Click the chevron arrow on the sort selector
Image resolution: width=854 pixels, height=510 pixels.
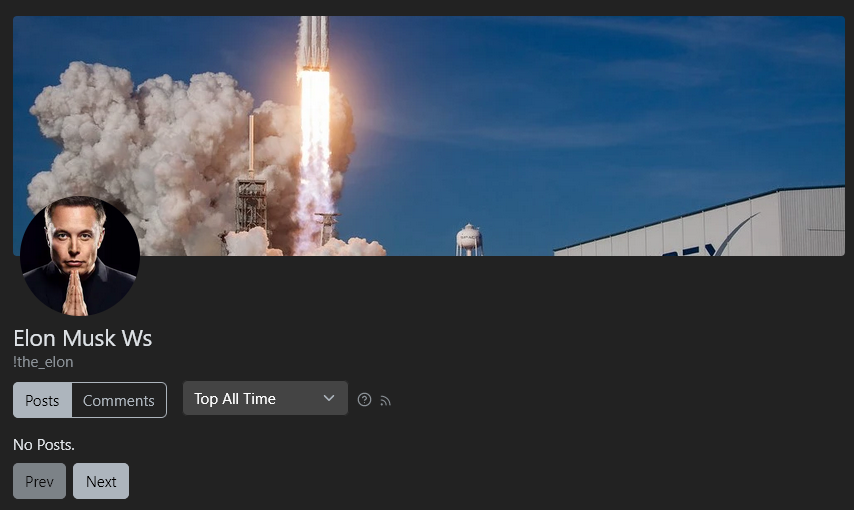point(329,398)
